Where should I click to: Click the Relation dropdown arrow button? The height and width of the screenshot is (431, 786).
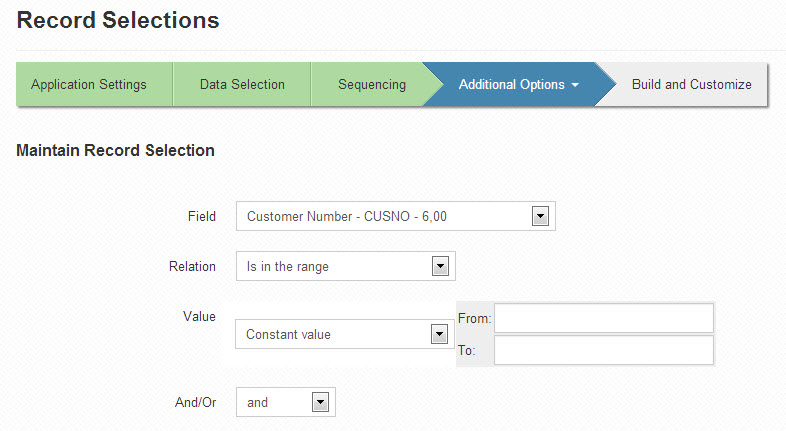pos(440,266)
